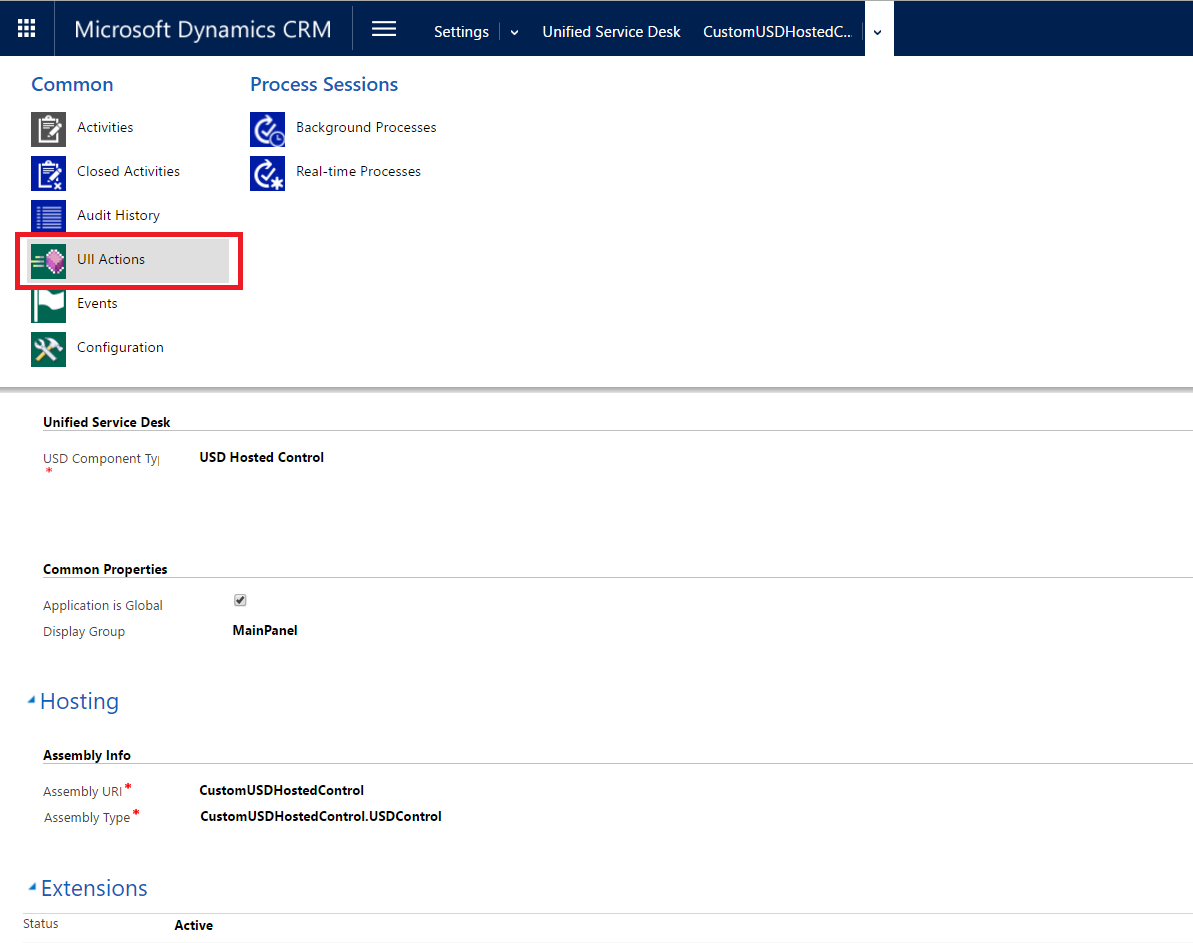Click the Configuration tools icon
The image size is (1193, 943).
48,349
